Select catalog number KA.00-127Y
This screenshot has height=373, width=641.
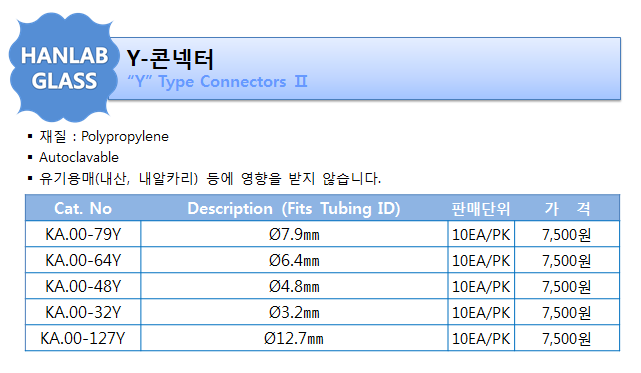83,338
